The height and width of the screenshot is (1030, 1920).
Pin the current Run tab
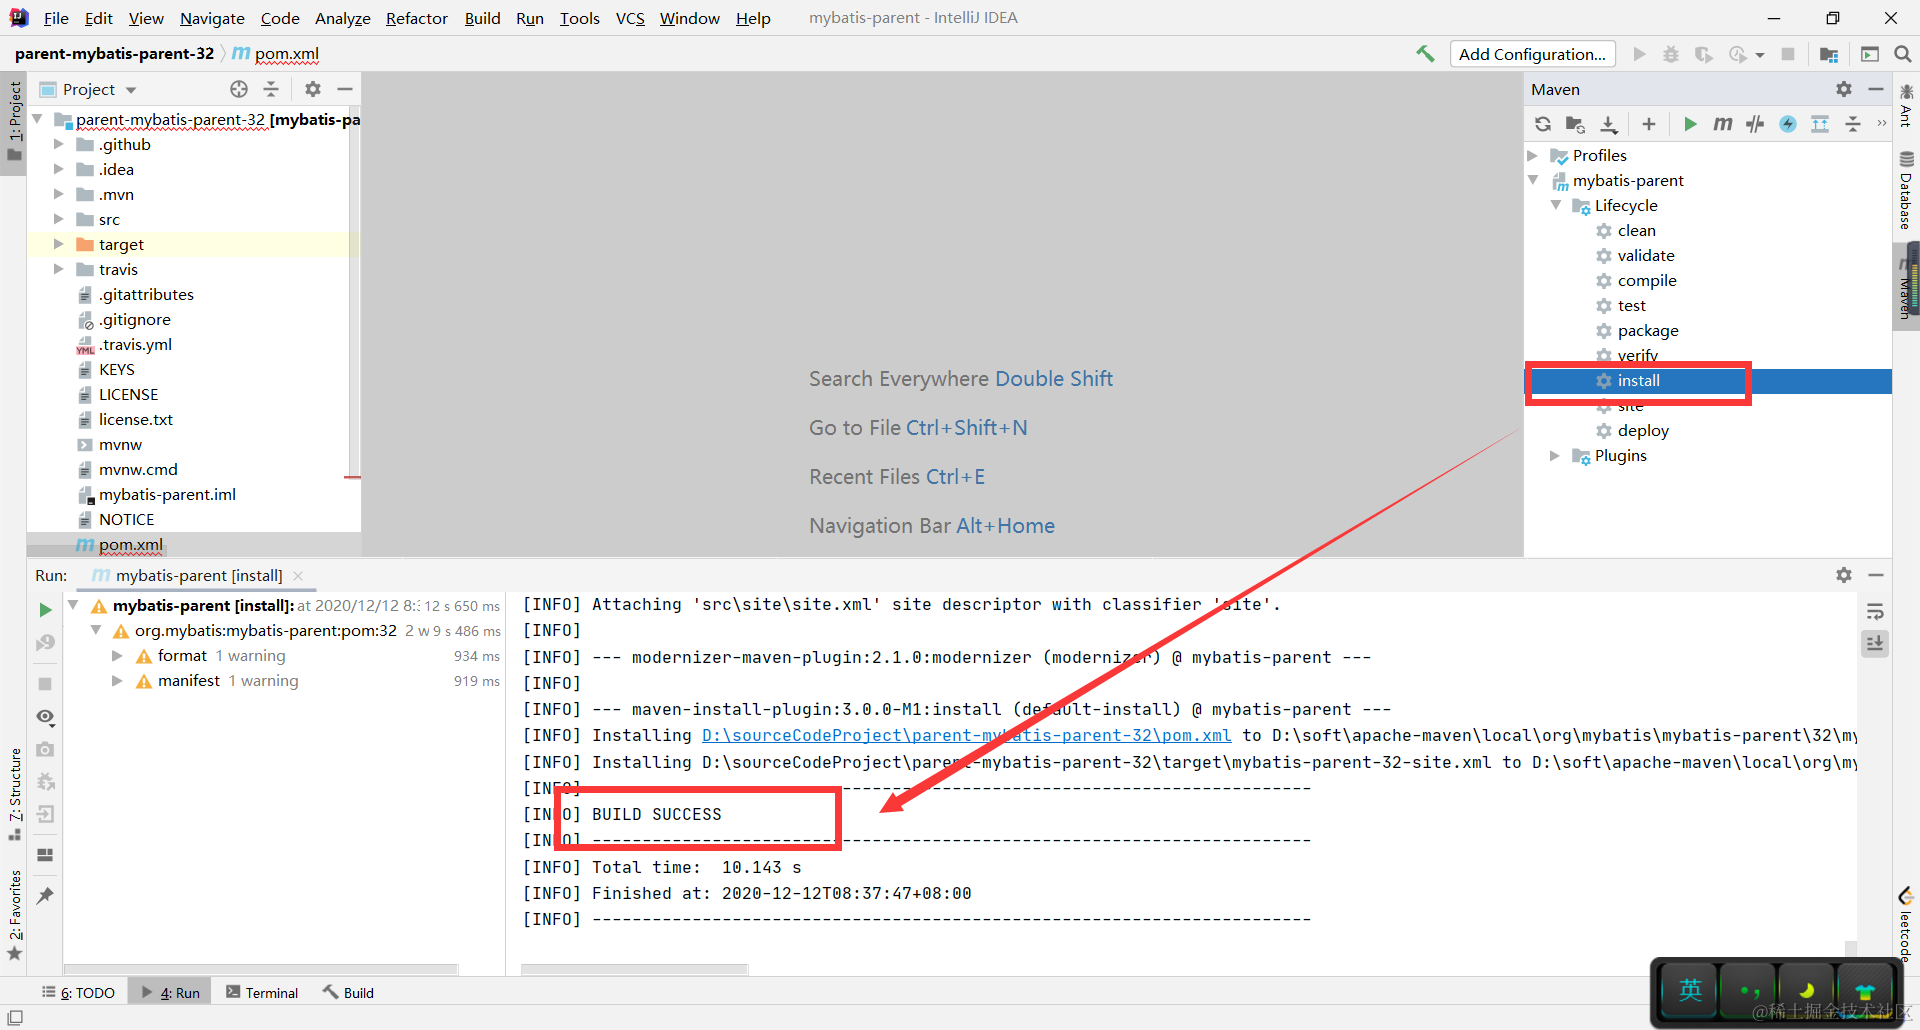coord(45,896)
